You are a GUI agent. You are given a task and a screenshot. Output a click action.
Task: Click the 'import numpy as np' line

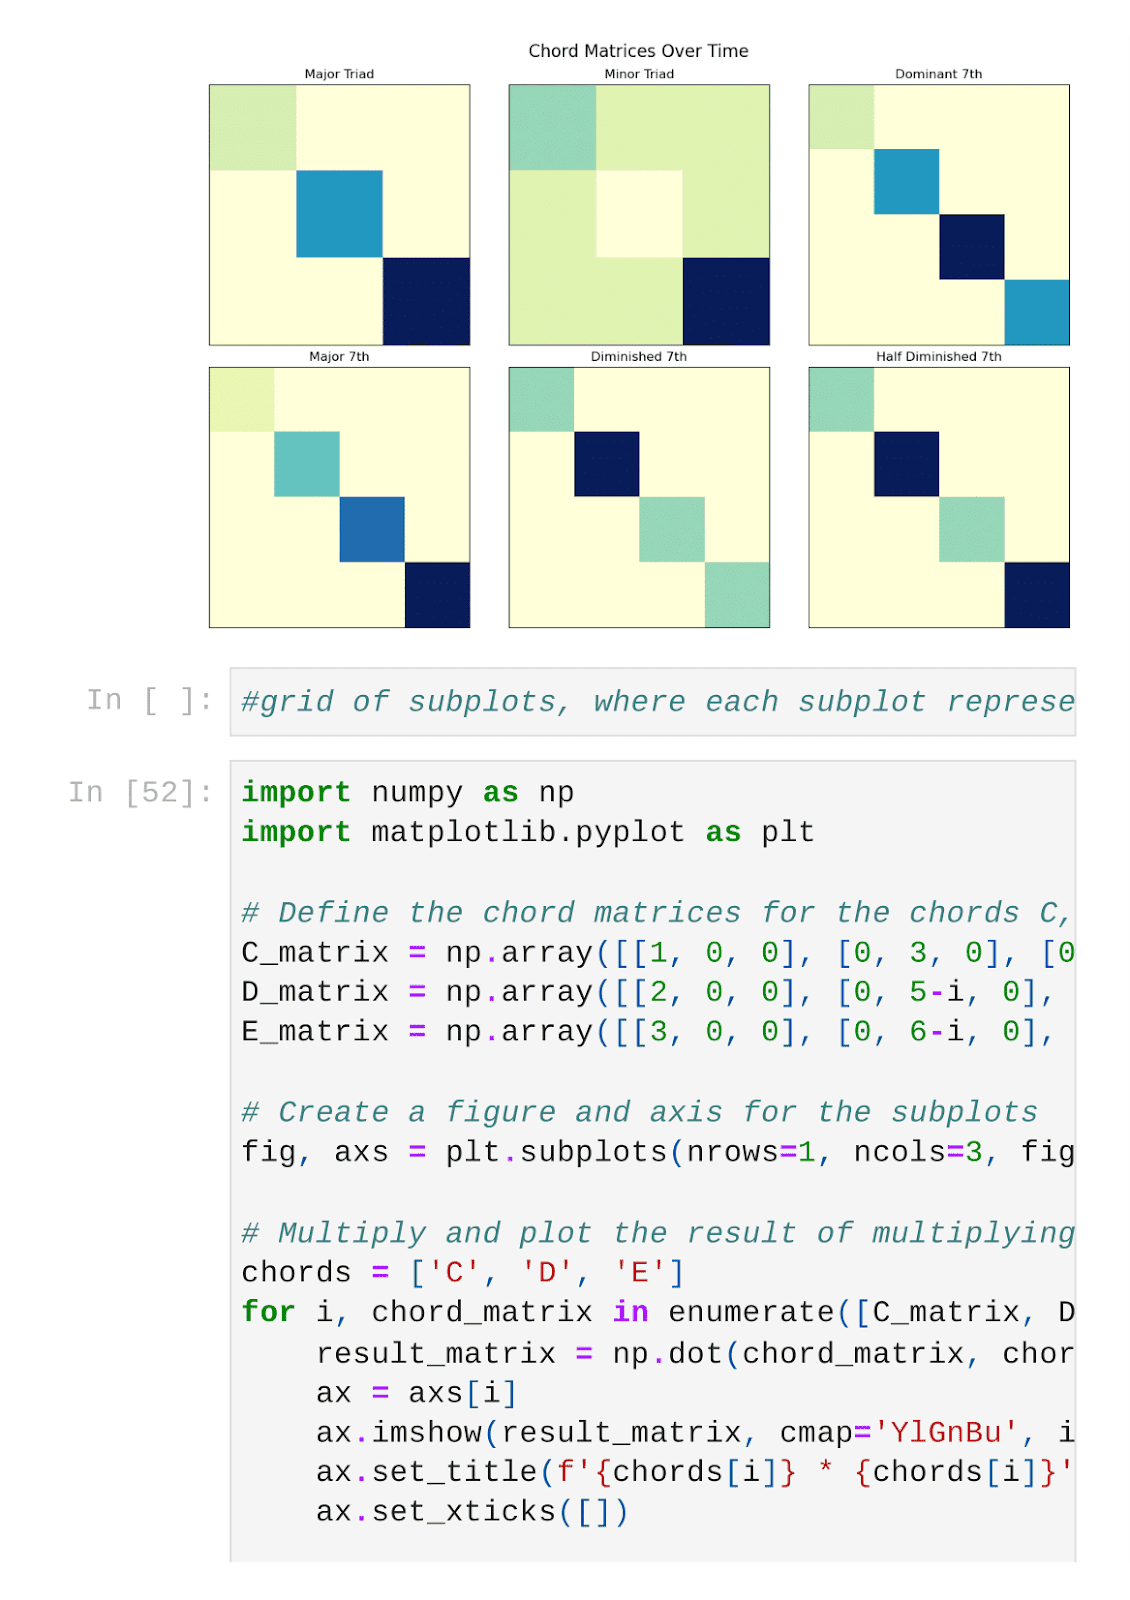pos(408,792)
